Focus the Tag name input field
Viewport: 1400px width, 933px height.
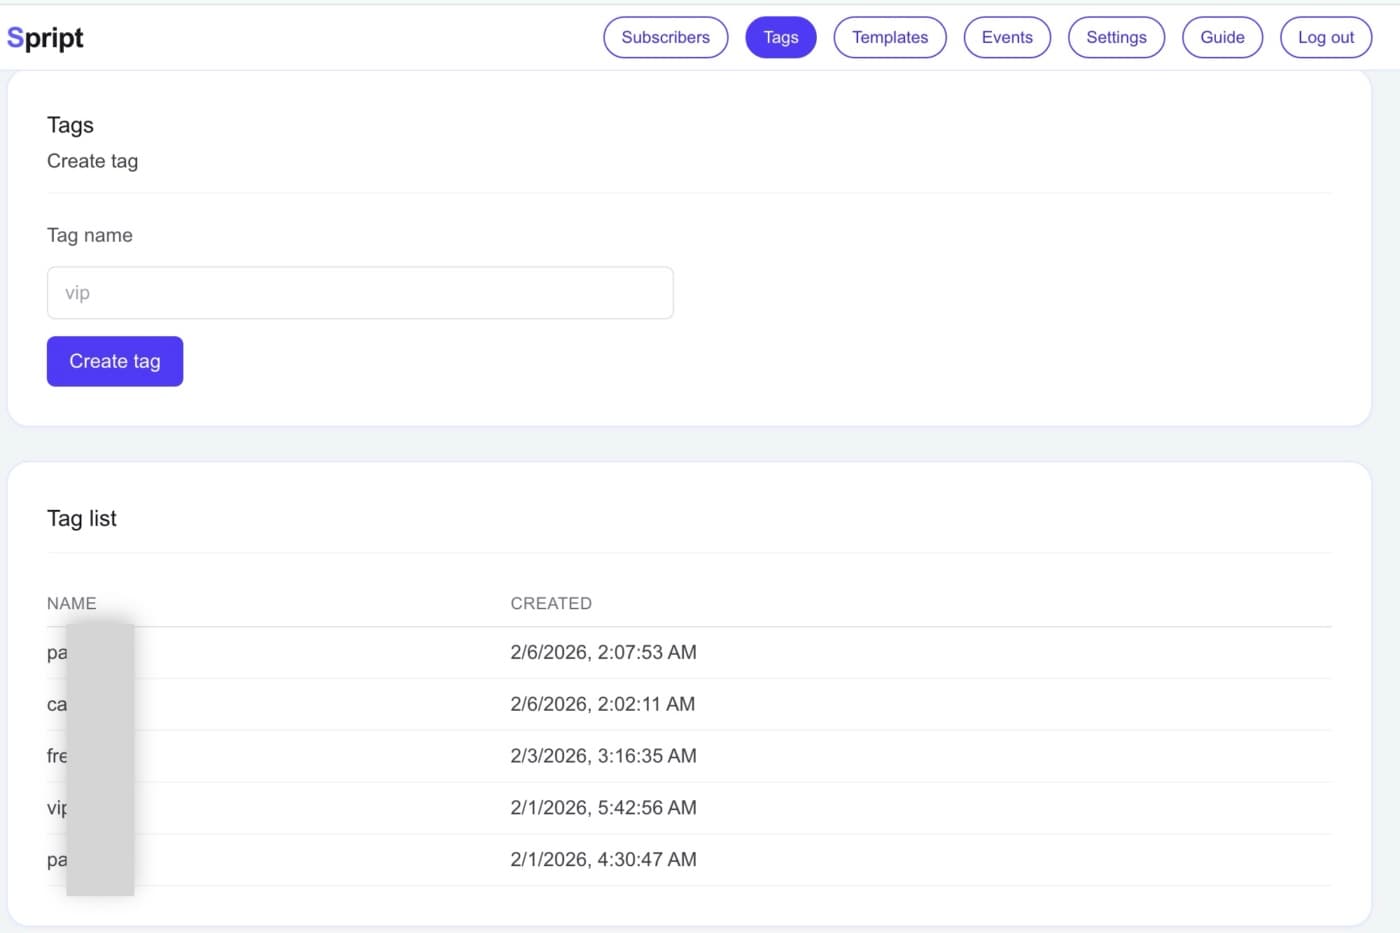click(360, 293)
